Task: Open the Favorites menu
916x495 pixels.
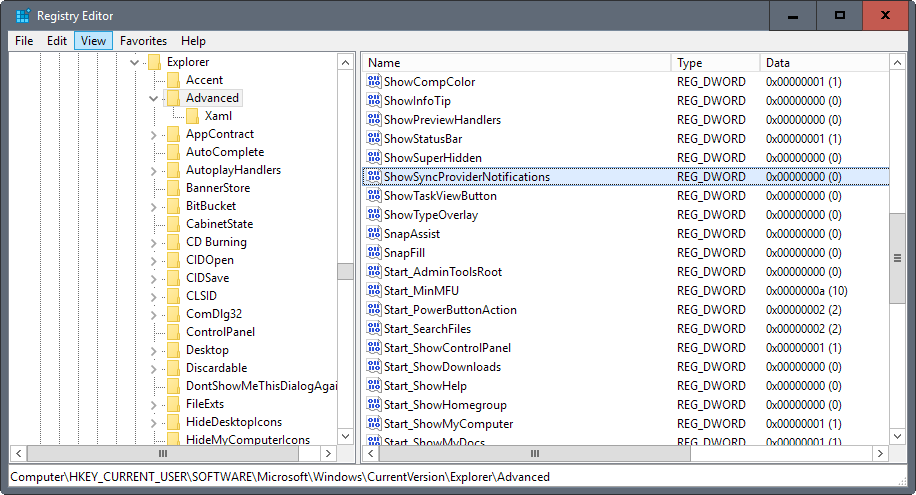Action: (x=143, y=41)
